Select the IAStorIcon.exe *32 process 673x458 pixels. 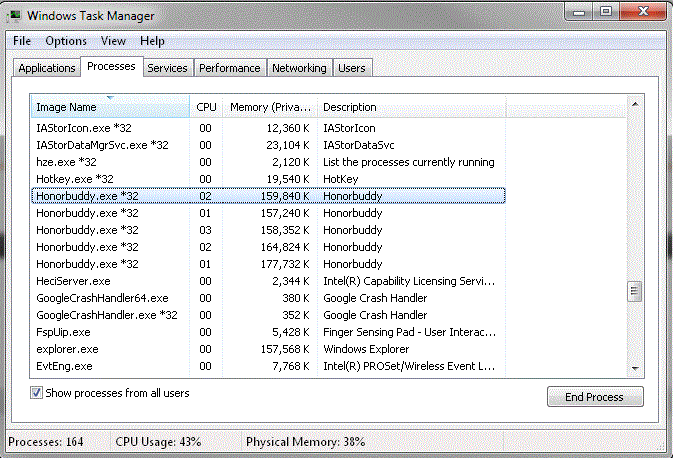click(268, 128)
